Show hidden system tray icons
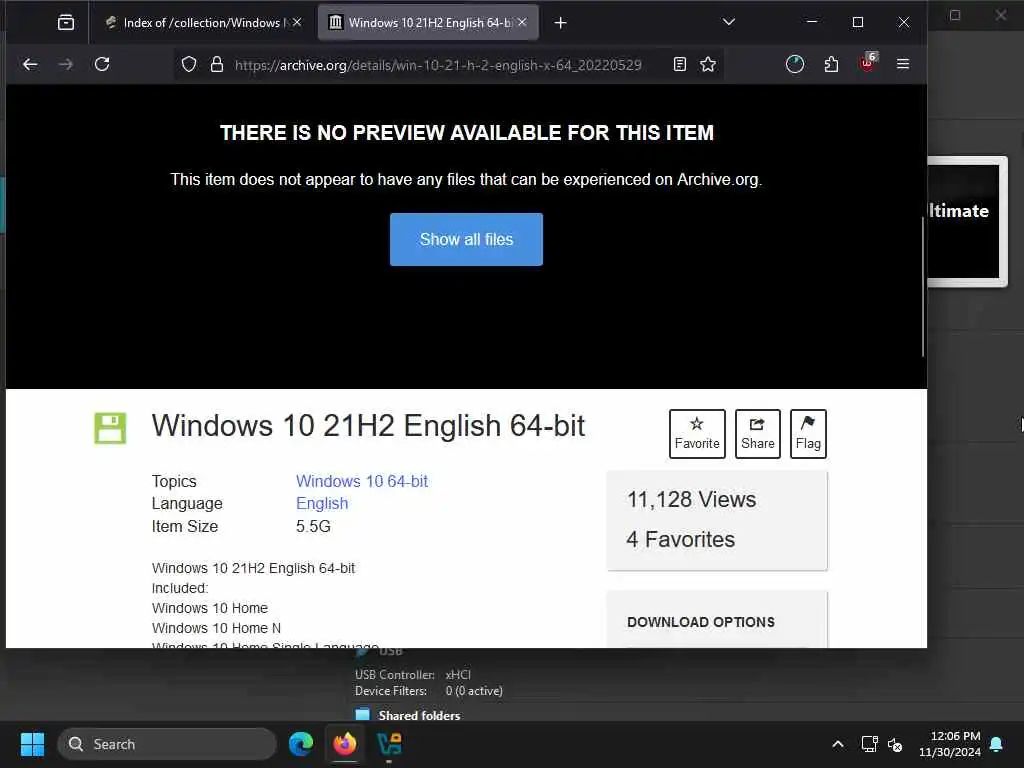 pyautogui.click(x=838, y=744)
